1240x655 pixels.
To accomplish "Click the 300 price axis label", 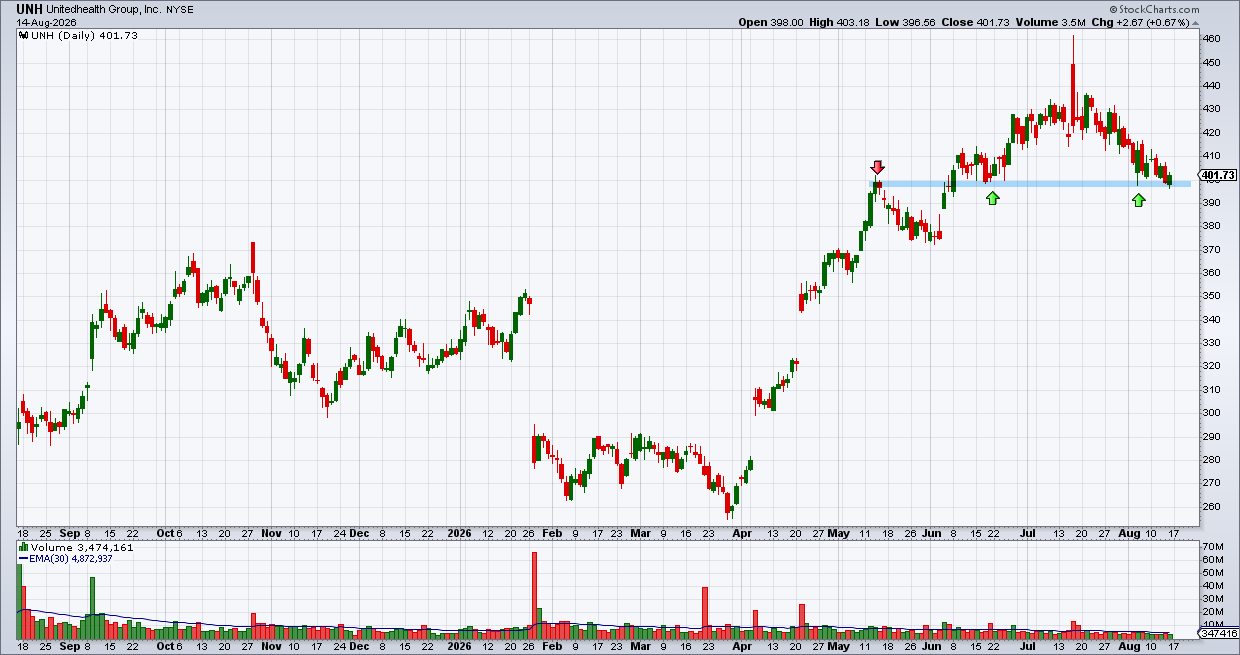I will point(1212,413).
